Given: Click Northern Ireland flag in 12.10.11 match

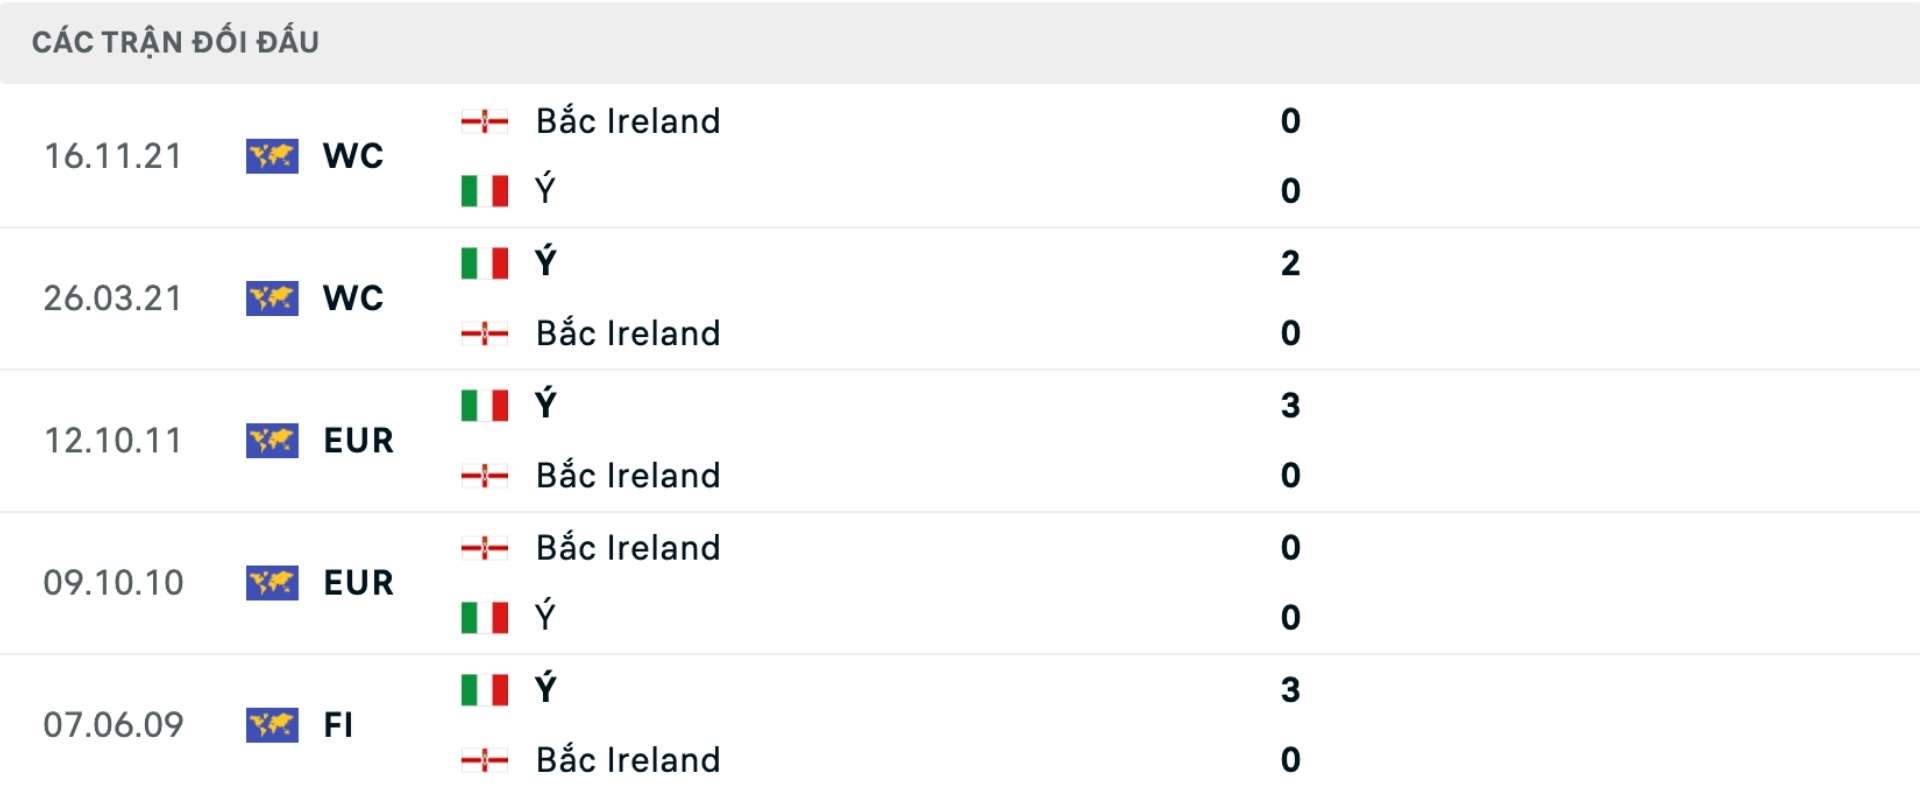Looking at the screenshot, I should tap(484, 476).
